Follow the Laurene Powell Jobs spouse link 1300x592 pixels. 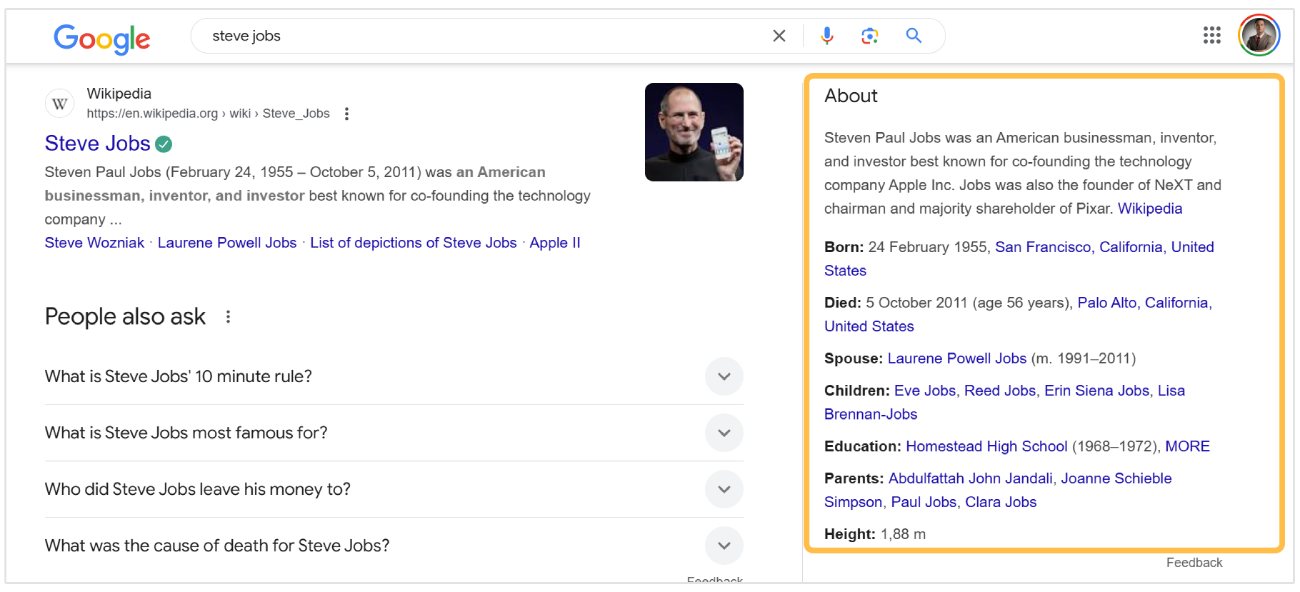(956, 358)
